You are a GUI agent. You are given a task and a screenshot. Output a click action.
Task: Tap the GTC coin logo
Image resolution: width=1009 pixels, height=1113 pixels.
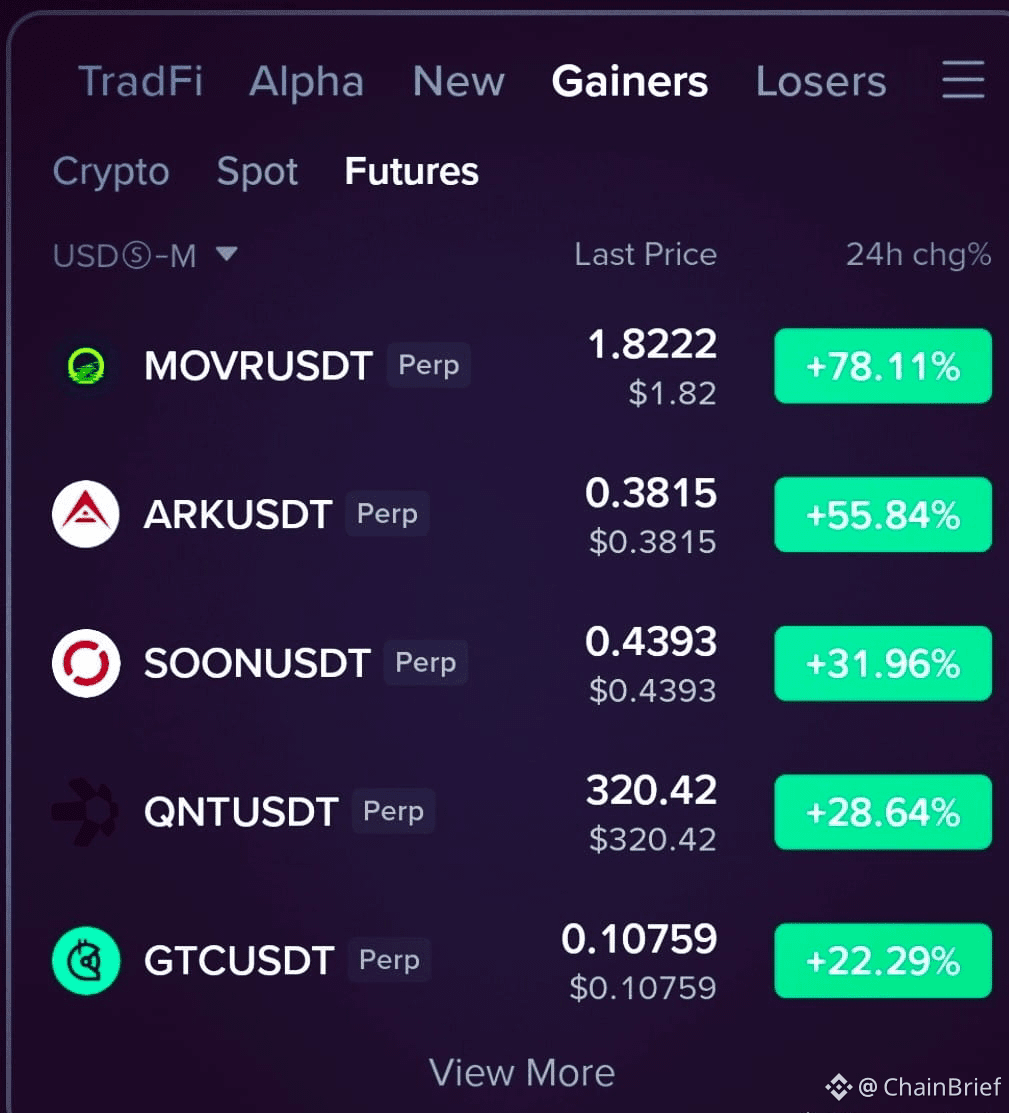(86, 960)
